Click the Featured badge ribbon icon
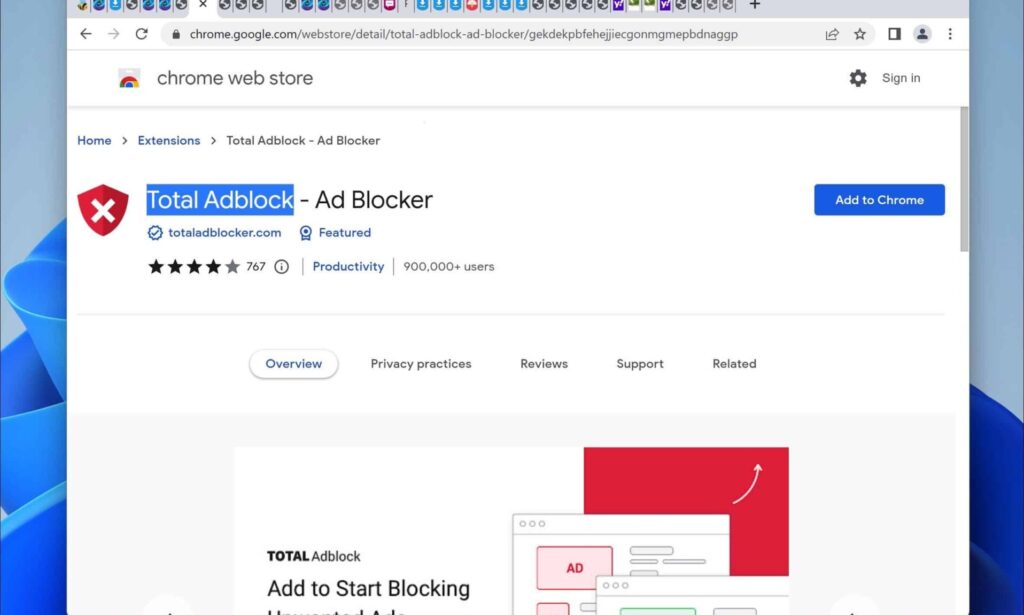This screenshot has height=615, width=1024. click(x=306, y=233)
